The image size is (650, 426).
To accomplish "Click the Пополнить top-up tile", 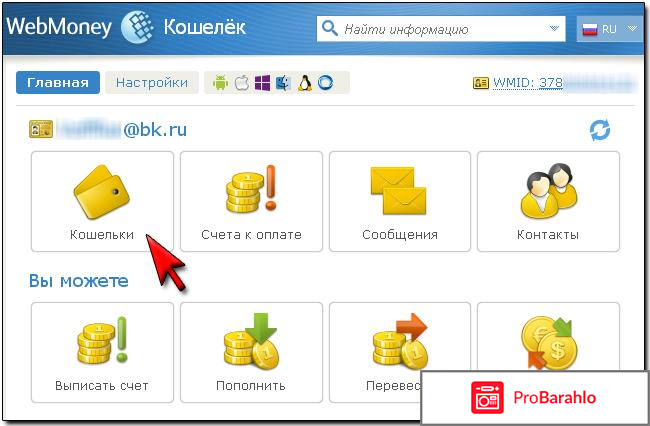I will 251,352.
